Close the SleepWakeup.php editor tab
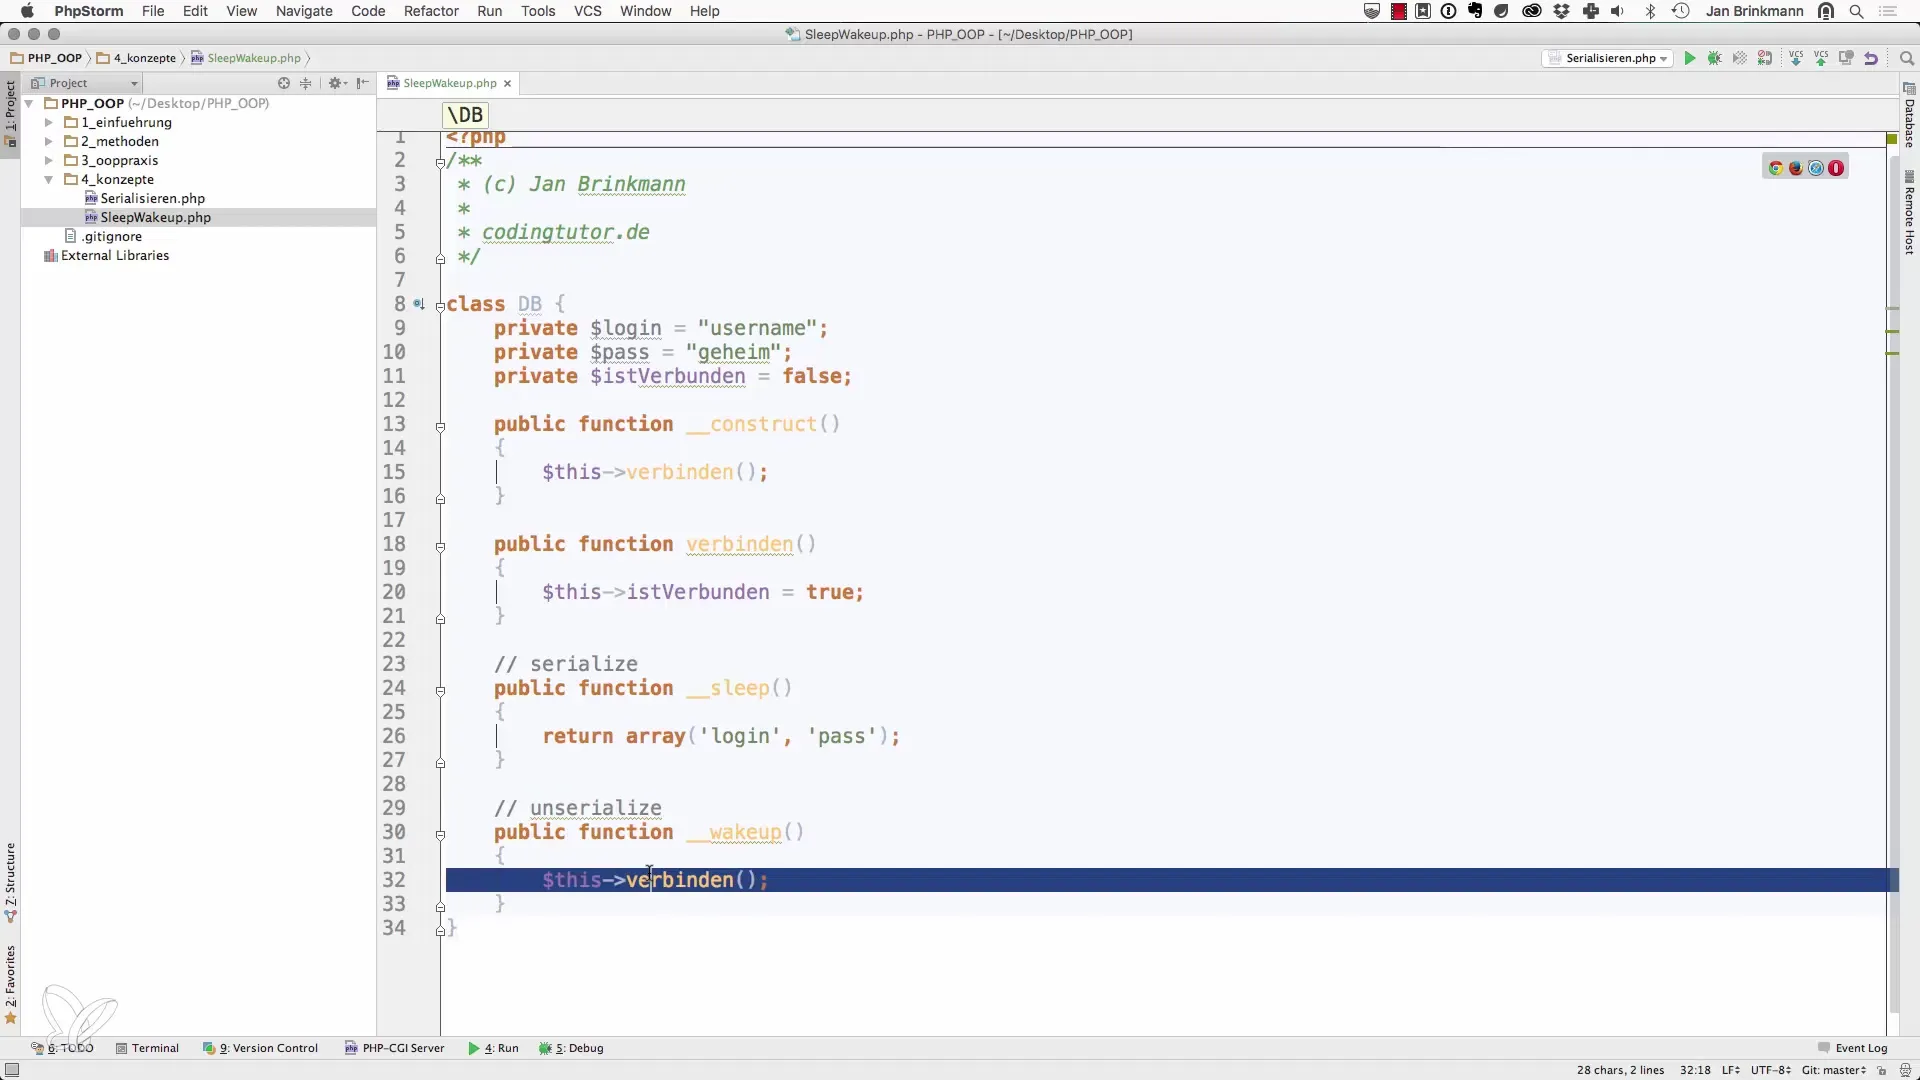1920x1080 pixels. (x=507, y=83)
